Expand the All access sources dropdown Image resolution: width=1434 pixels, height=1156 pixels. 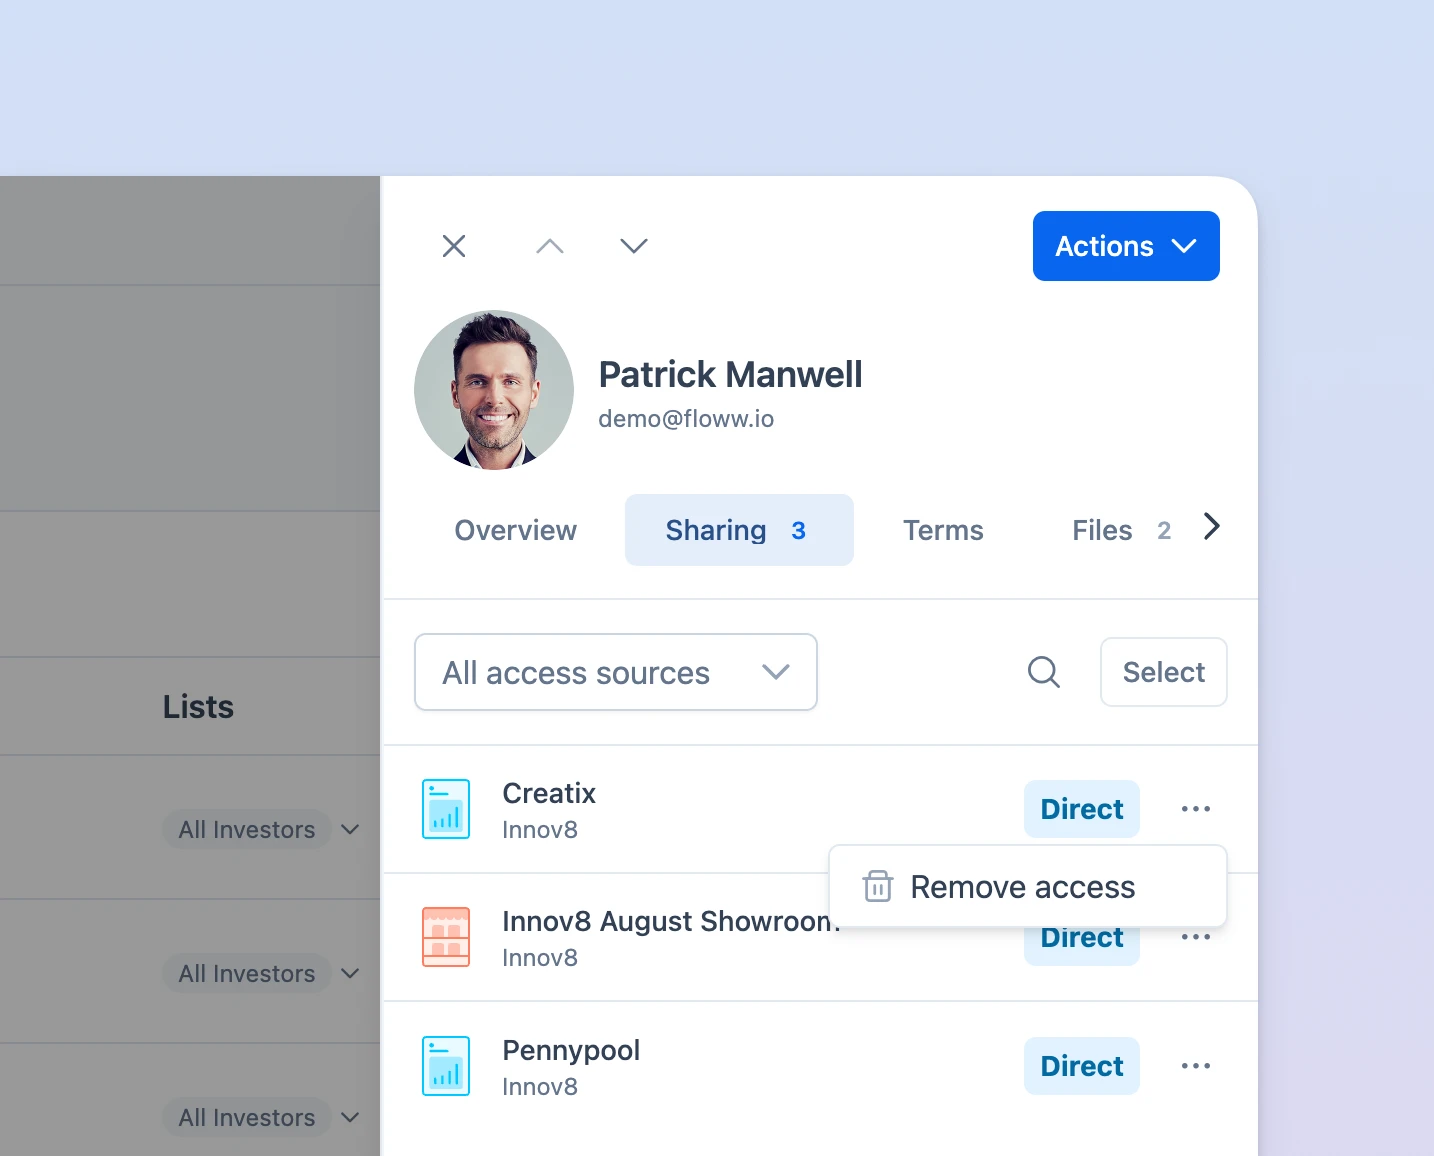coord(616,672)
